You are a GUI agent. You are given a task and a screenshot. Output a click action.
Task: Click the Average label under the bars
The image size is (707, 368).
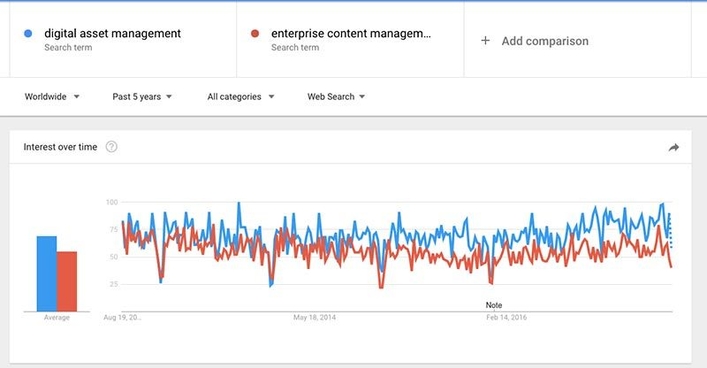click(57, 317)
